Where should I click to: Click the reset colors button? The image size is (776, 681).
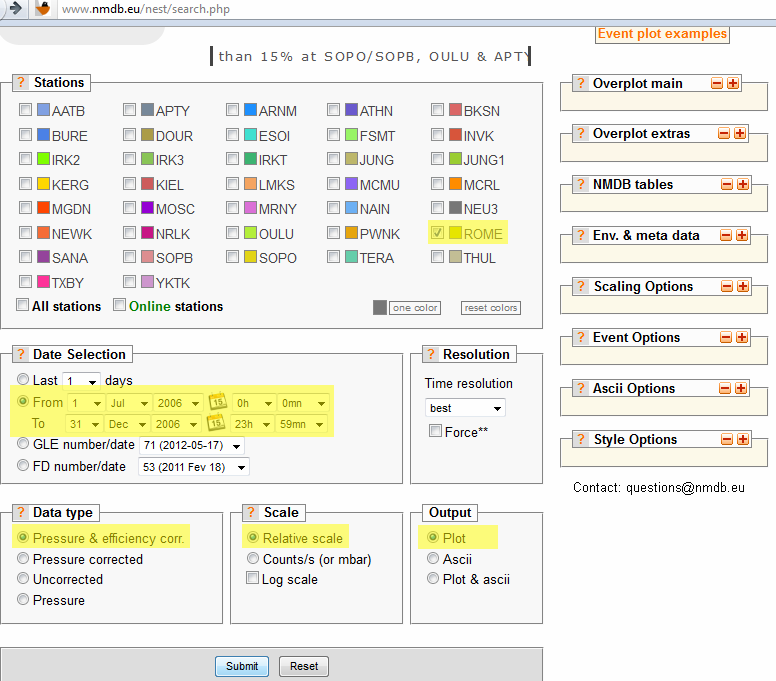click(x=490, y=308)
